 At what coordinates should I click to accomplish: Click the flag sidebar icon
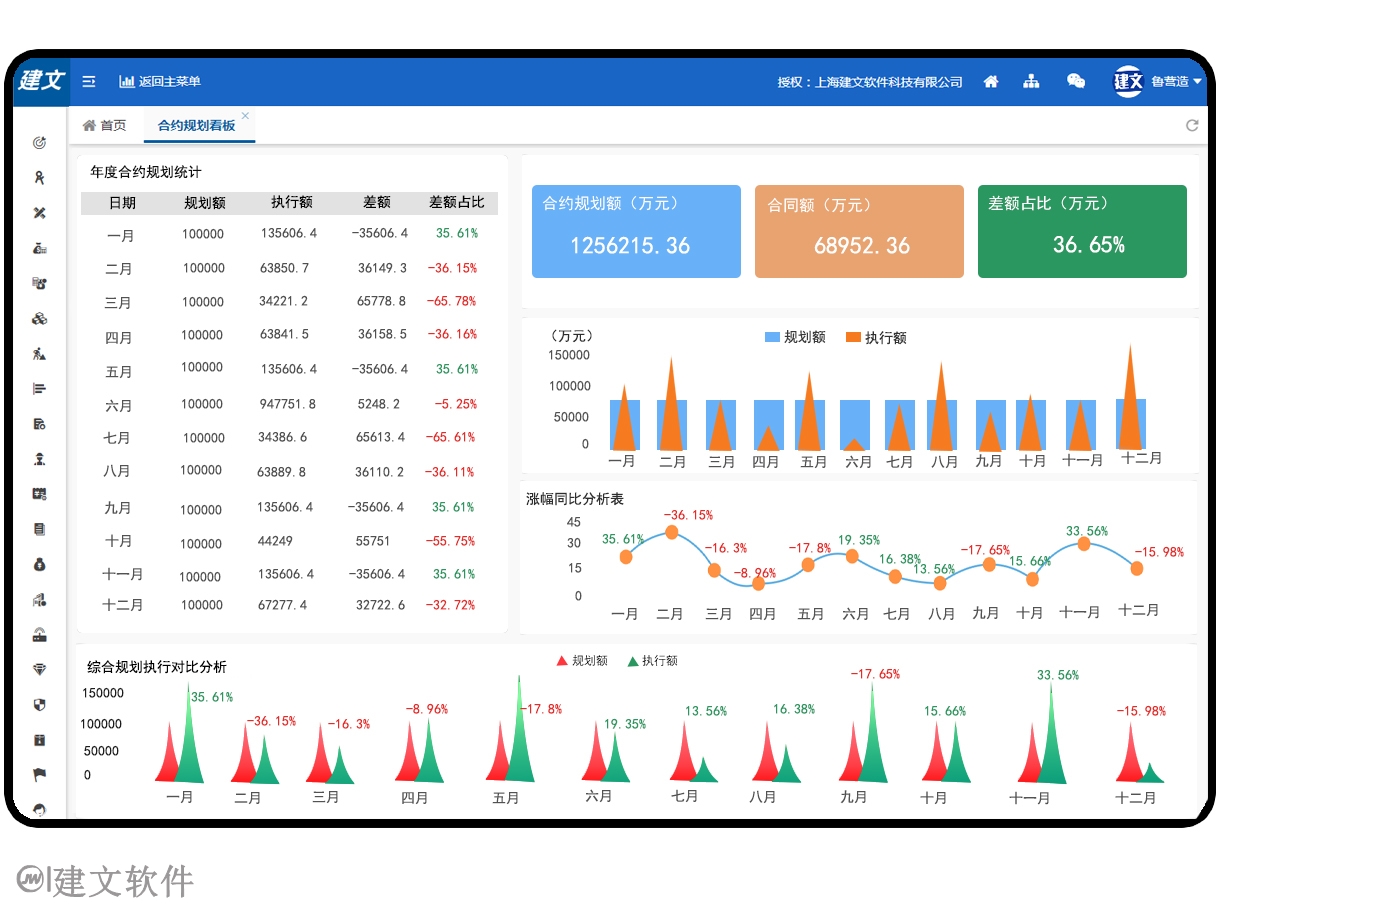(x=39, y=775)
